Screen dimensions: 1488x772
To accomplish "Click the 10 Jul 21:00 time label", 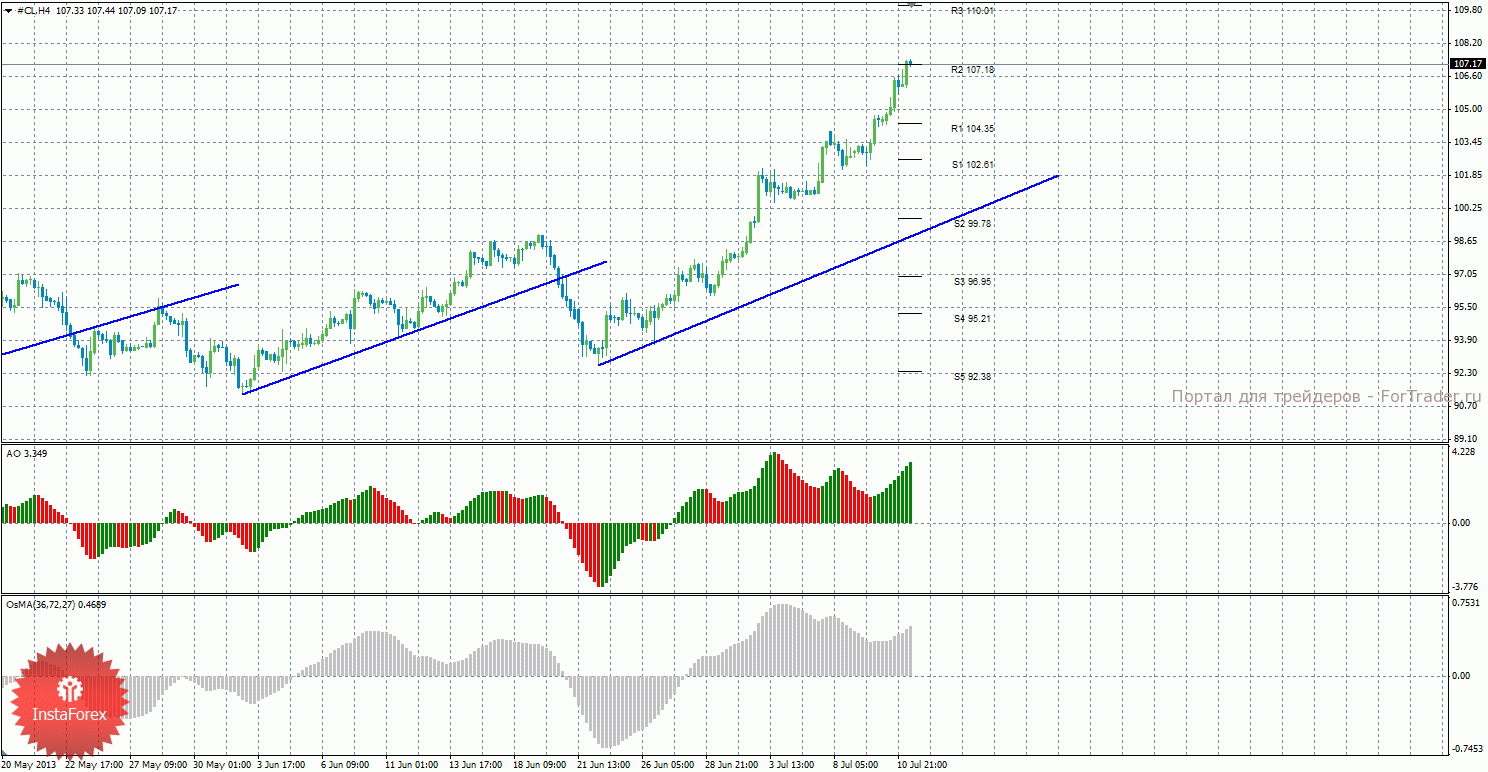I will 921,764.
